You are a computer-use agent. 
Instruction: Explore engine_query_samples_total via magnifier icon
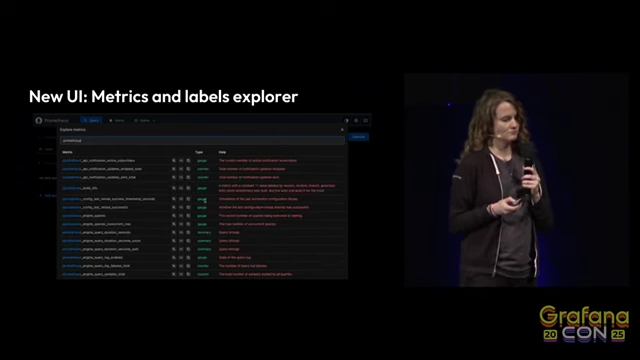point(174,274)
